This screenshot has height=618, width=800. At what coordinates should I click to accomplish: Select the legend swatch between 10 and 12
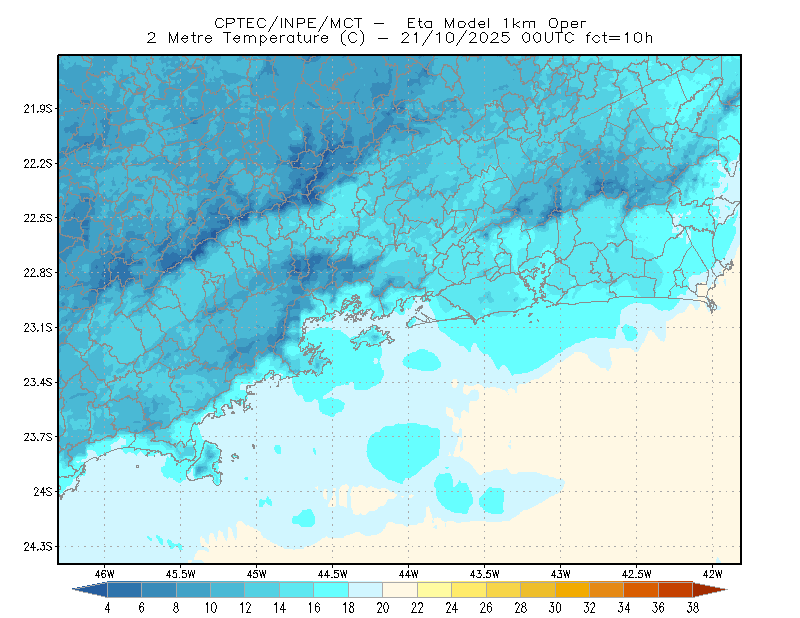pyautogui.click(x=228, y=590)
